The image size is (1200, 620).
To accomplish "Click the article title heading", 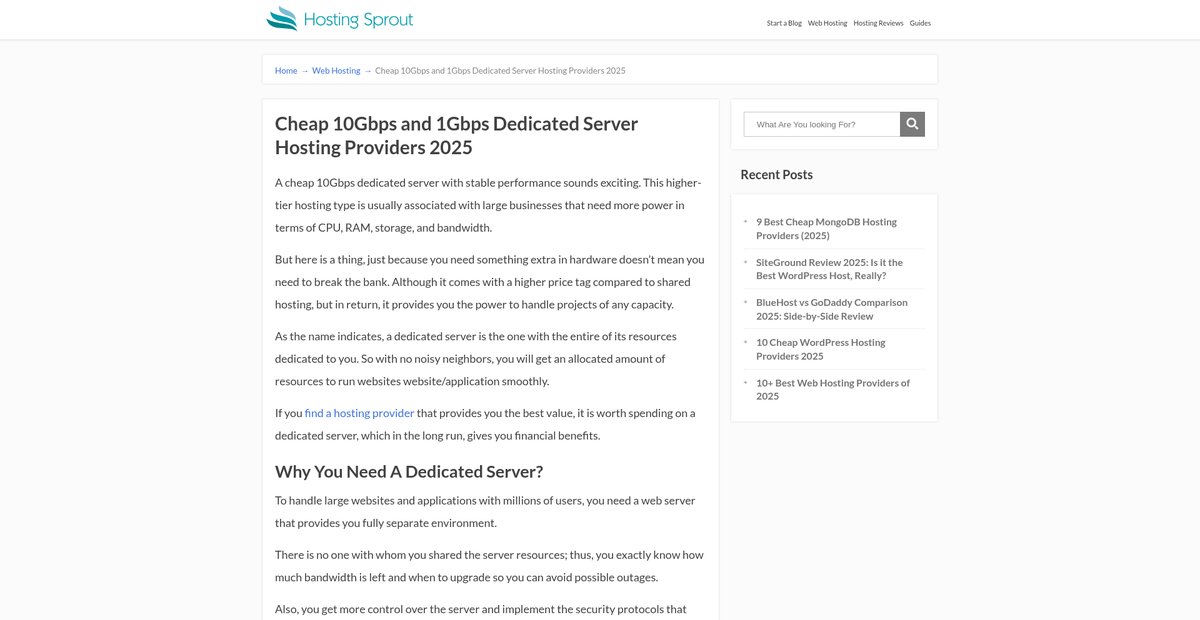I will [x=456, y=136].
